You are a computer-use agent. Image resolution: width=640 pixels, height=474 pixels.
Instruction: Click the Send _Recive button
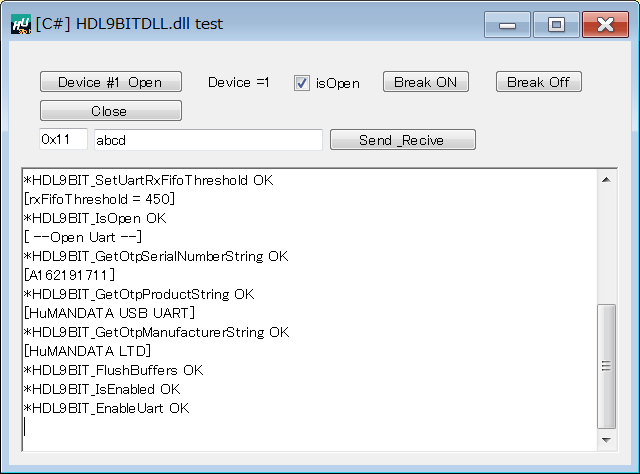click(x=402, y=140)
